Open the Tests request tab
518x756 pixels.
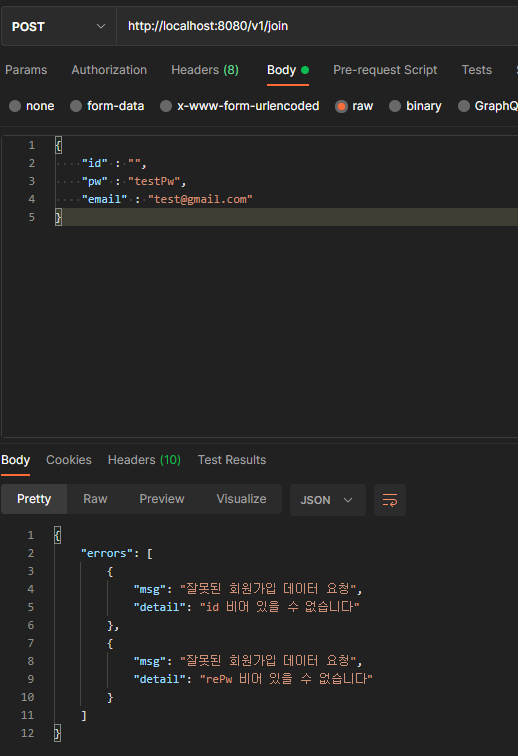pyautogui.click(x=477, y=70)
